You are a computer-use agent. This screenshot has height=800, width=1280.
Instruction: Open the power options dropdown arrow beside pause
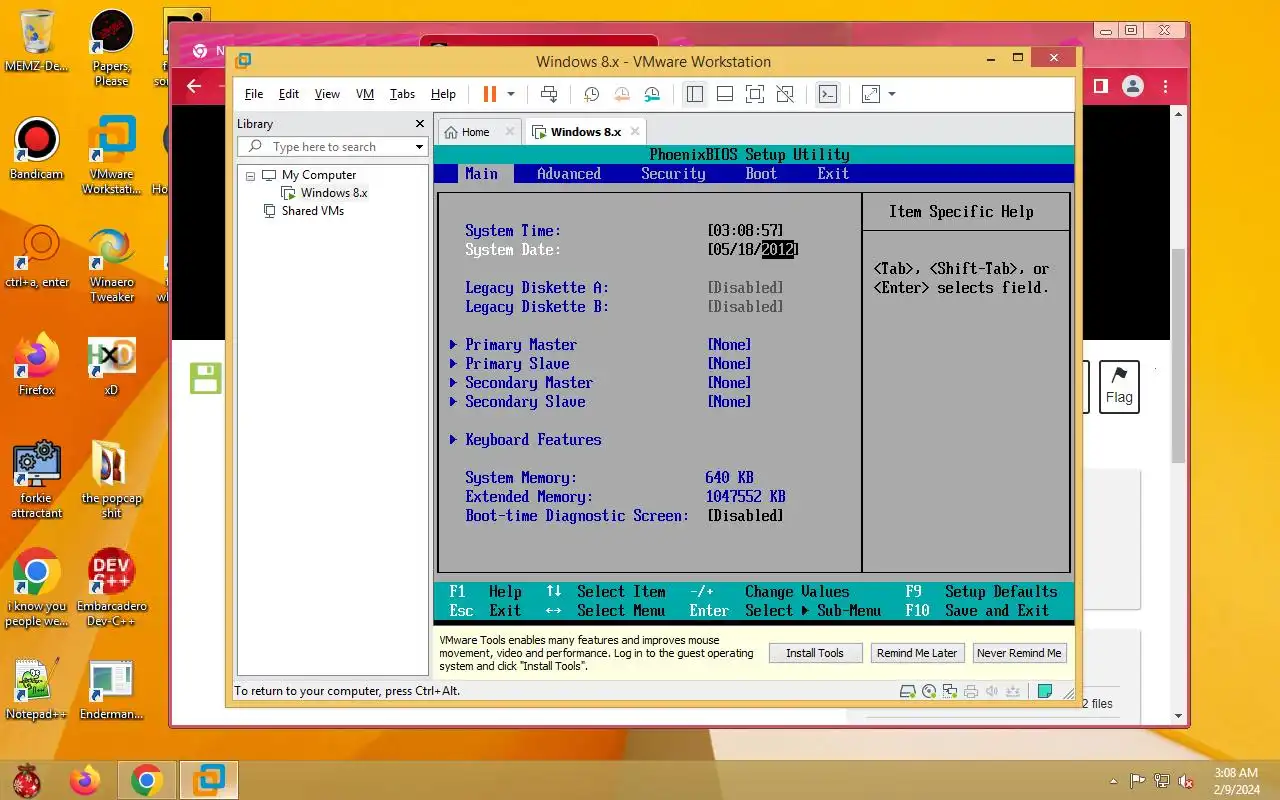(511, 94)
